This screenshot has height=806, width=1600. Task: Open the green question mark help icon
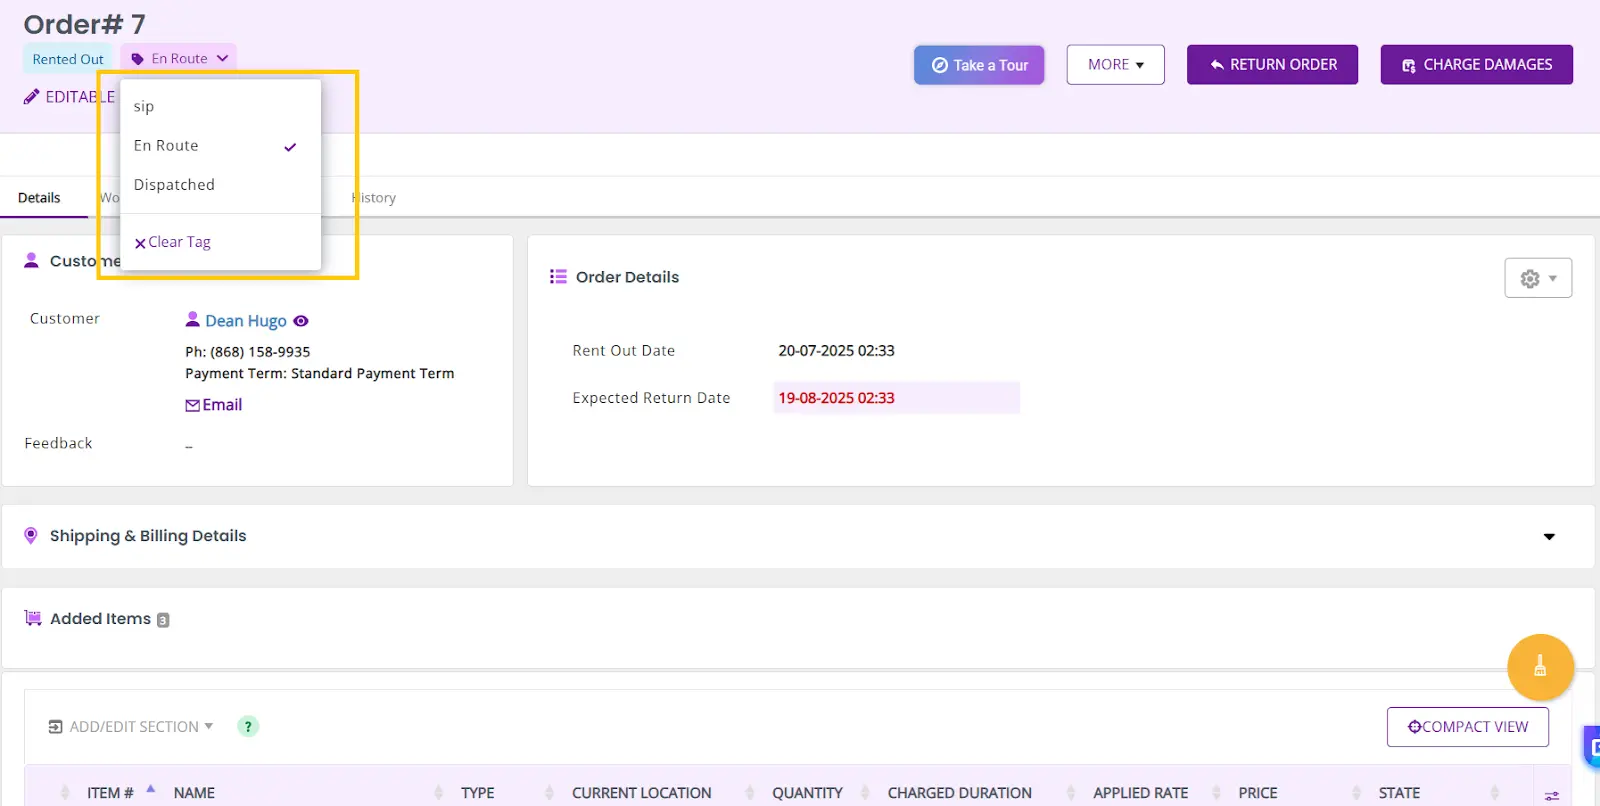coord(248,727)
